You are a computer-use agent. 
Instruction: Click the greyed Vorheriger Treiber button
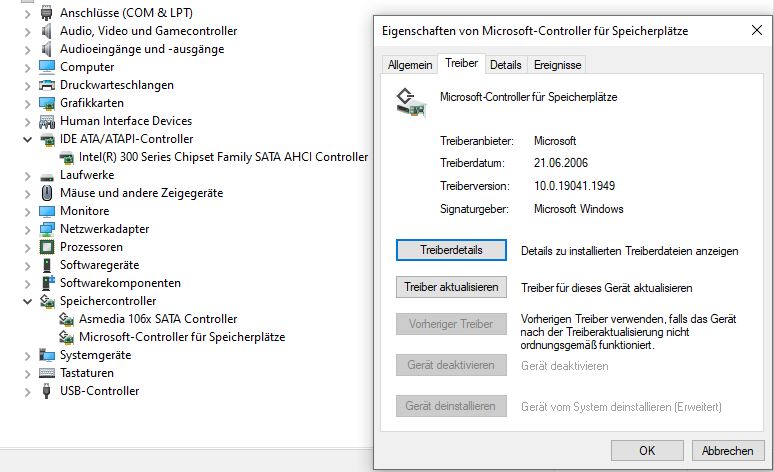click(451, 324)
